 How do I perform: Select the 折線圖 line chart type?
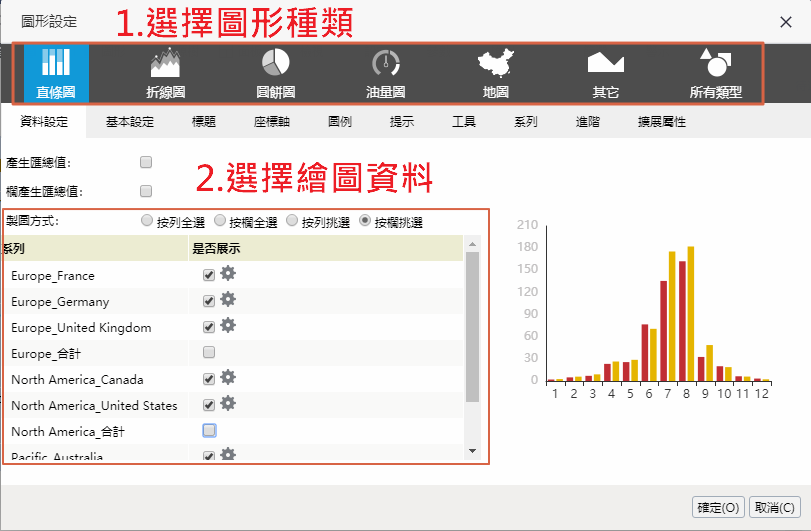point(165,74)
